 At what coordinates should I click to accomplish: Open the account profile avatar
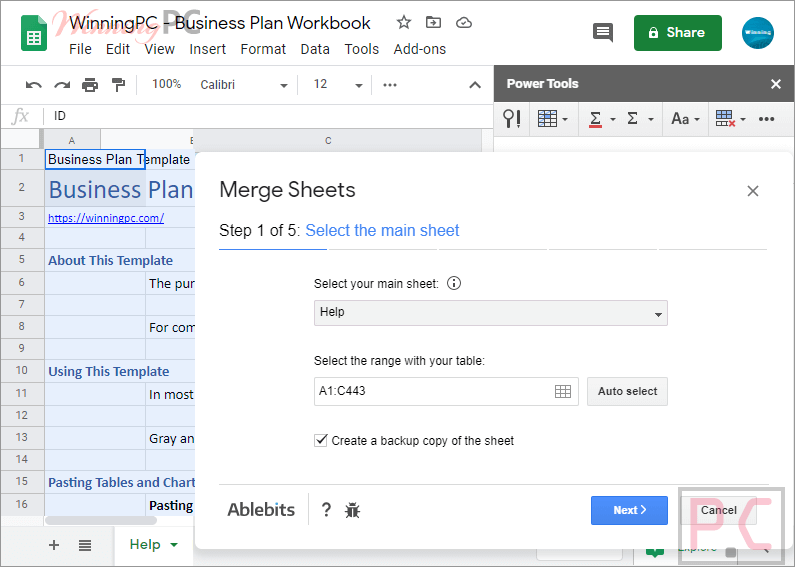[x=757, y=33]
